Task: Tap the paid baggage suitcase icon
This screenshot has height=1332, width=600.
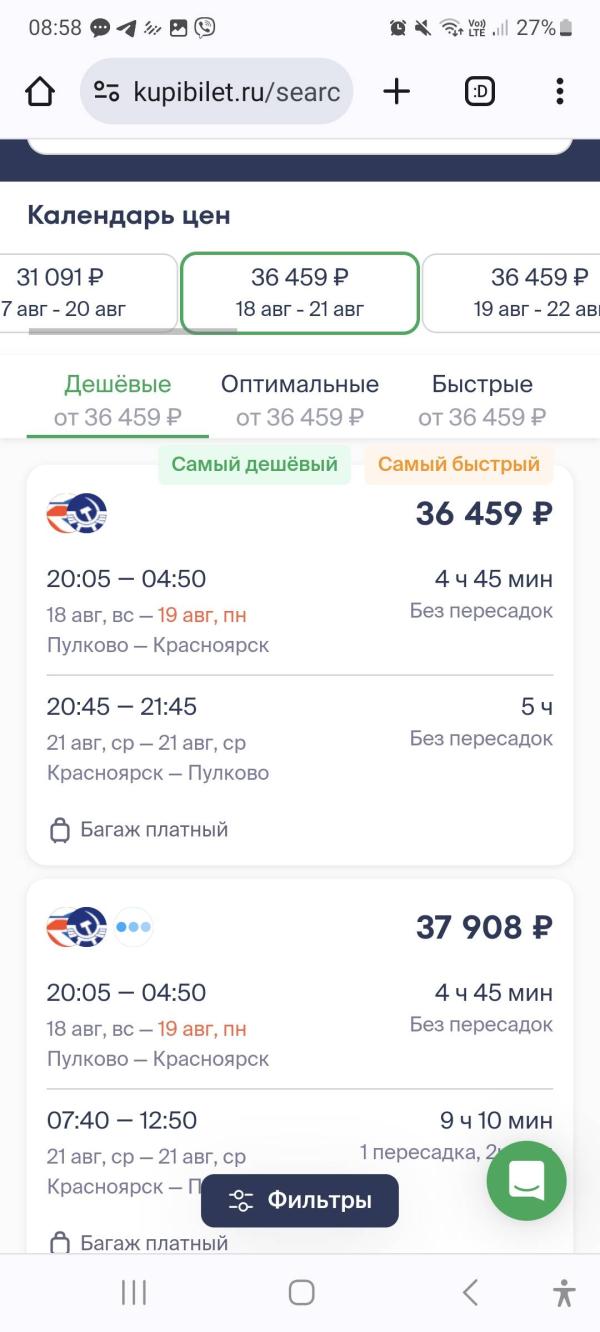Action: click(x=60, y=830)
